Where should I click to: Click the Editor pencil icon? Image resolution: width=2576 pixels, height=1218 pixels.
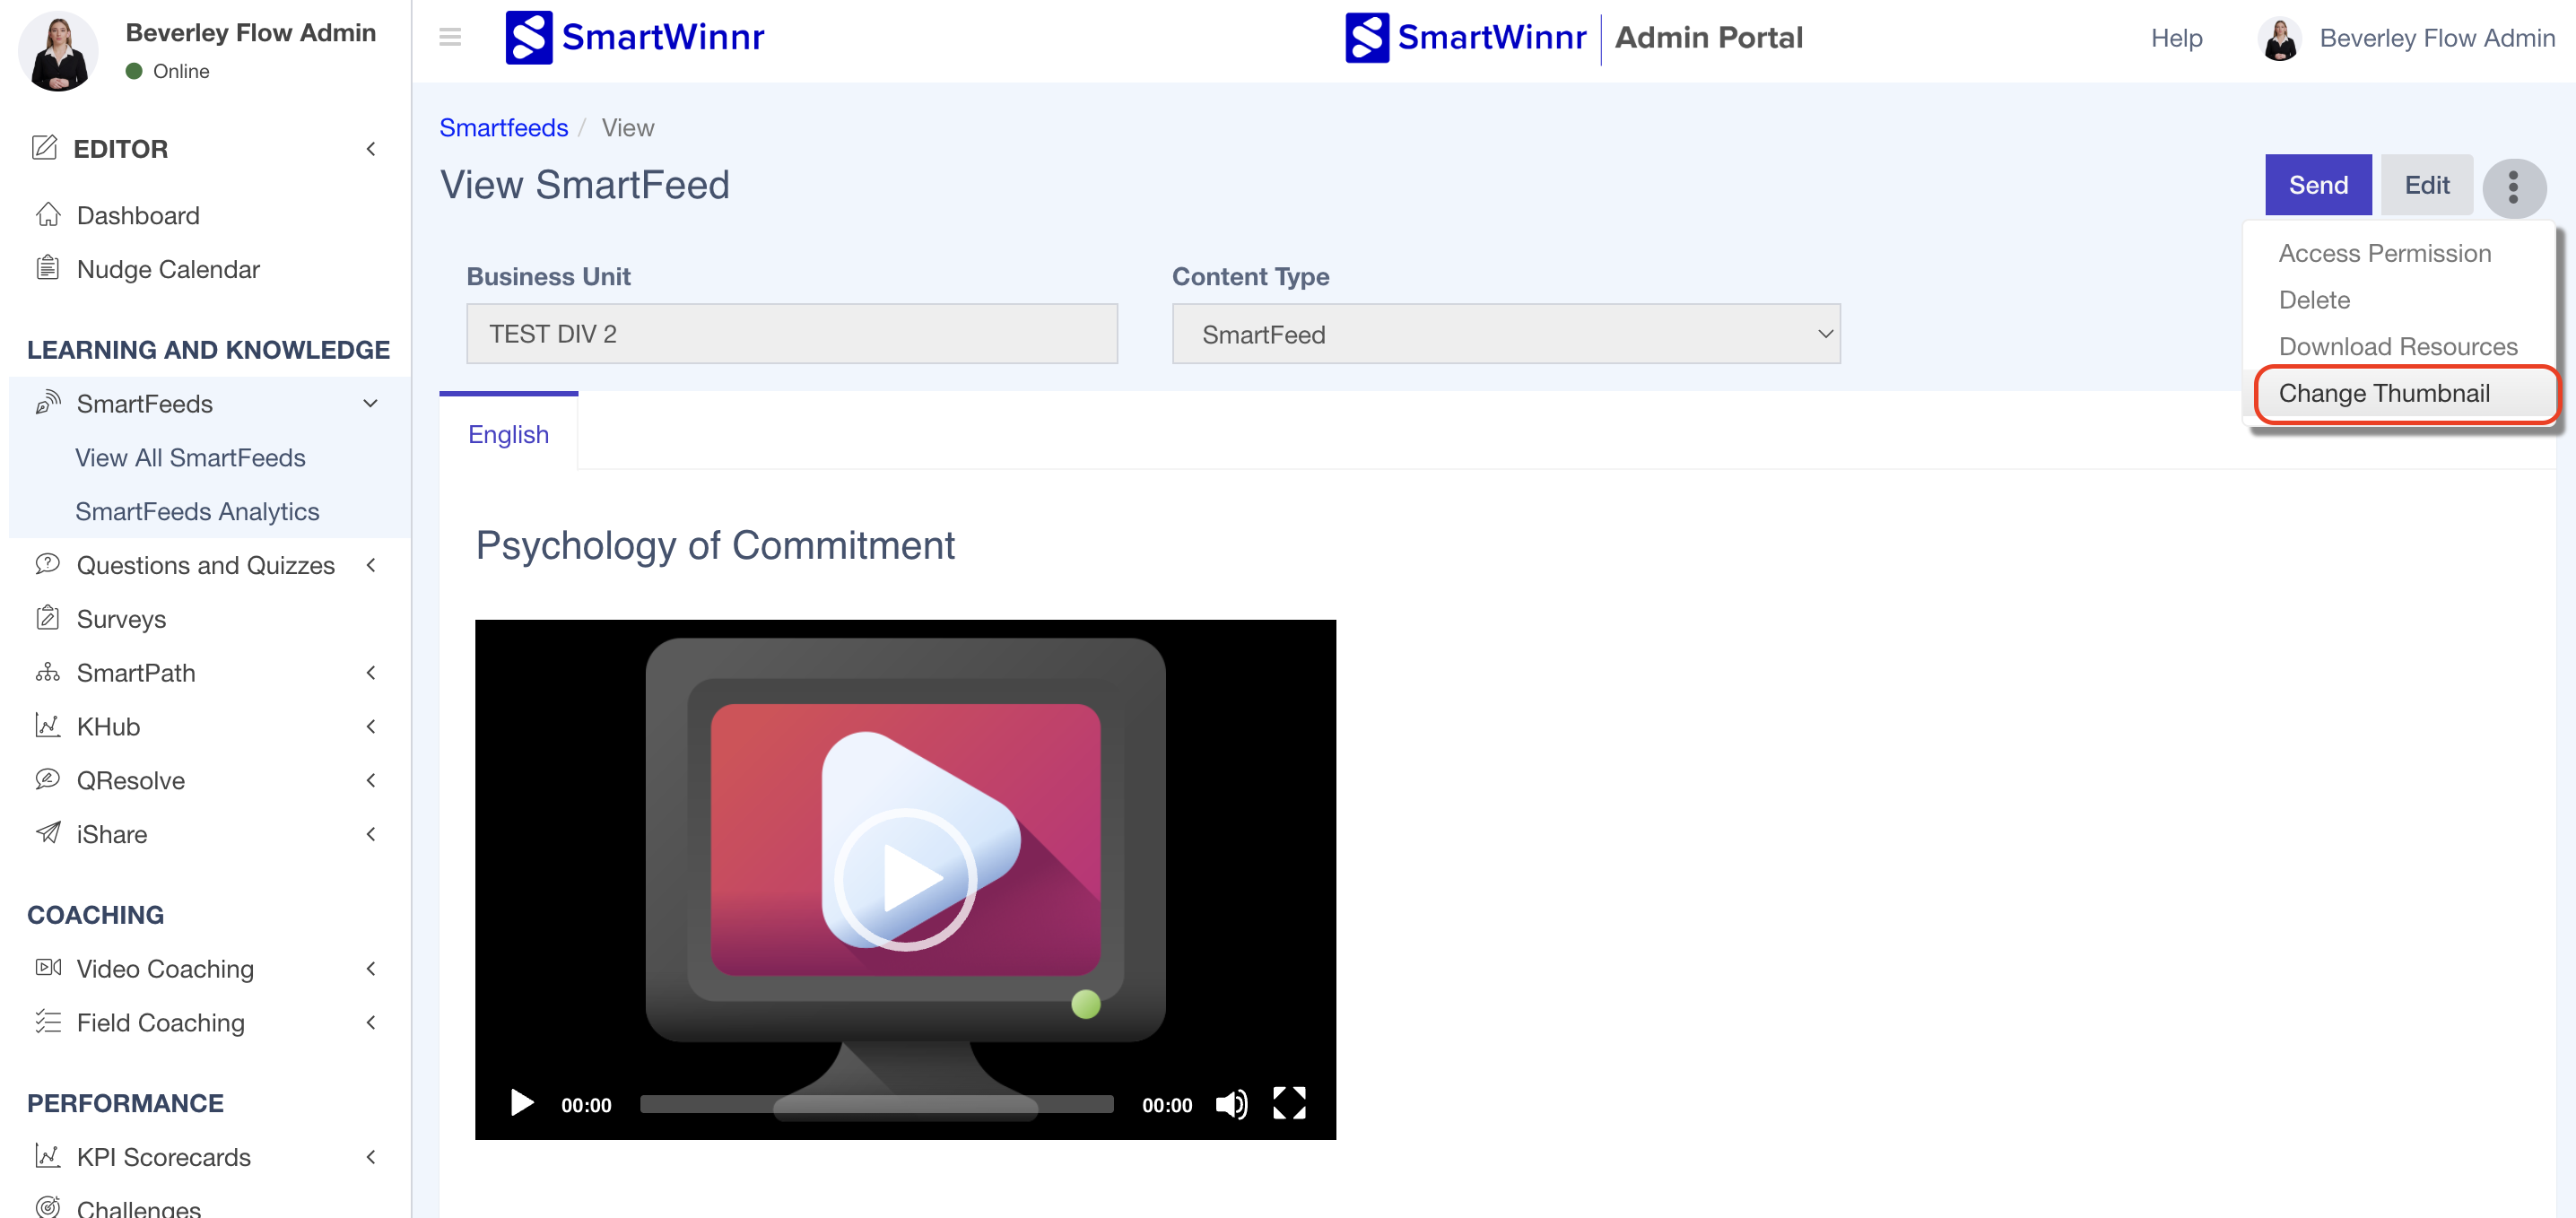click(x=45, y=147)
